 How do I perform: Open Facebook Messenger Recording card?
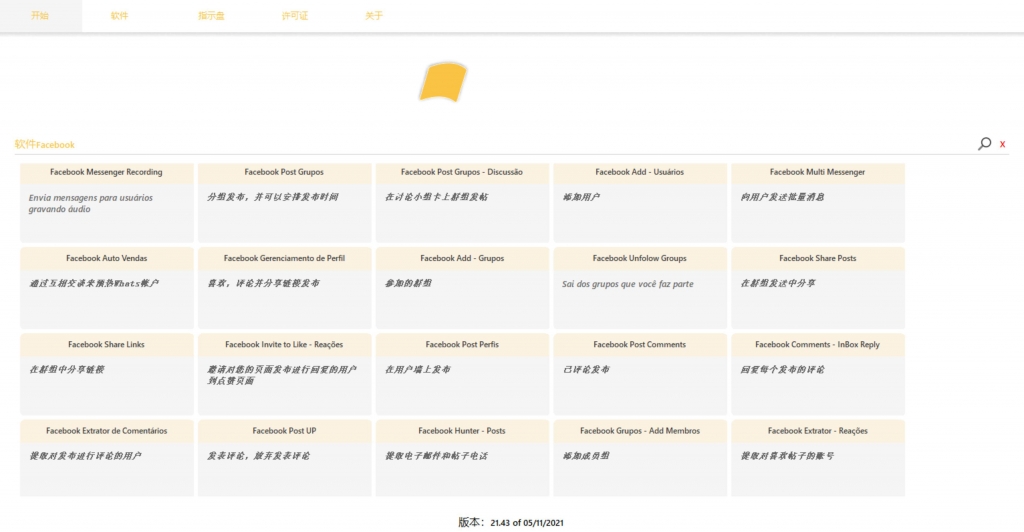click(x=106, y=202)
